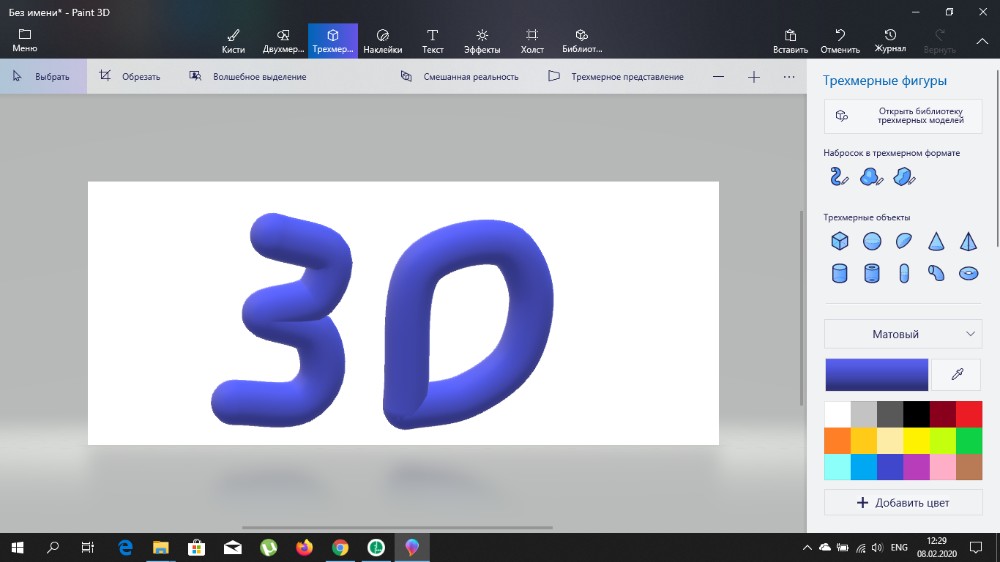Choose the bright red color swatch
The image size is (1000, 562).
click(x=969, y=414)
